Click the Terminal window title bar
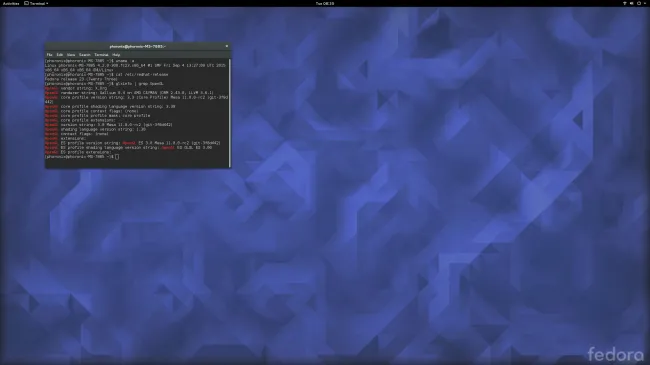The height and width of the screenshot is (365, 650). pyautogui.click(x=137, y=46)
